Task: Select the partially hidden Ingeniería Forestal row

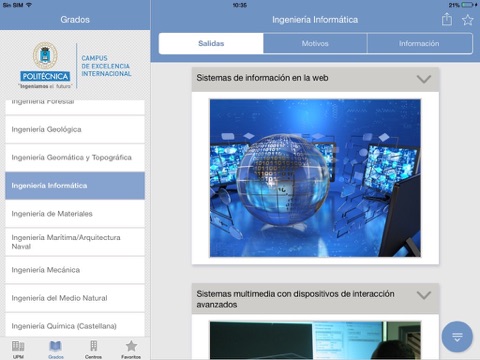Action: coord(75,107)
